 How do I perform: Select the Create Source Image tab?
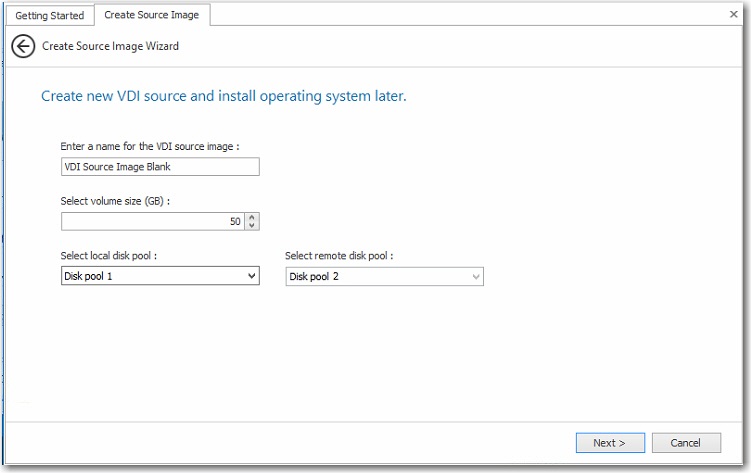tap(151, 15)
